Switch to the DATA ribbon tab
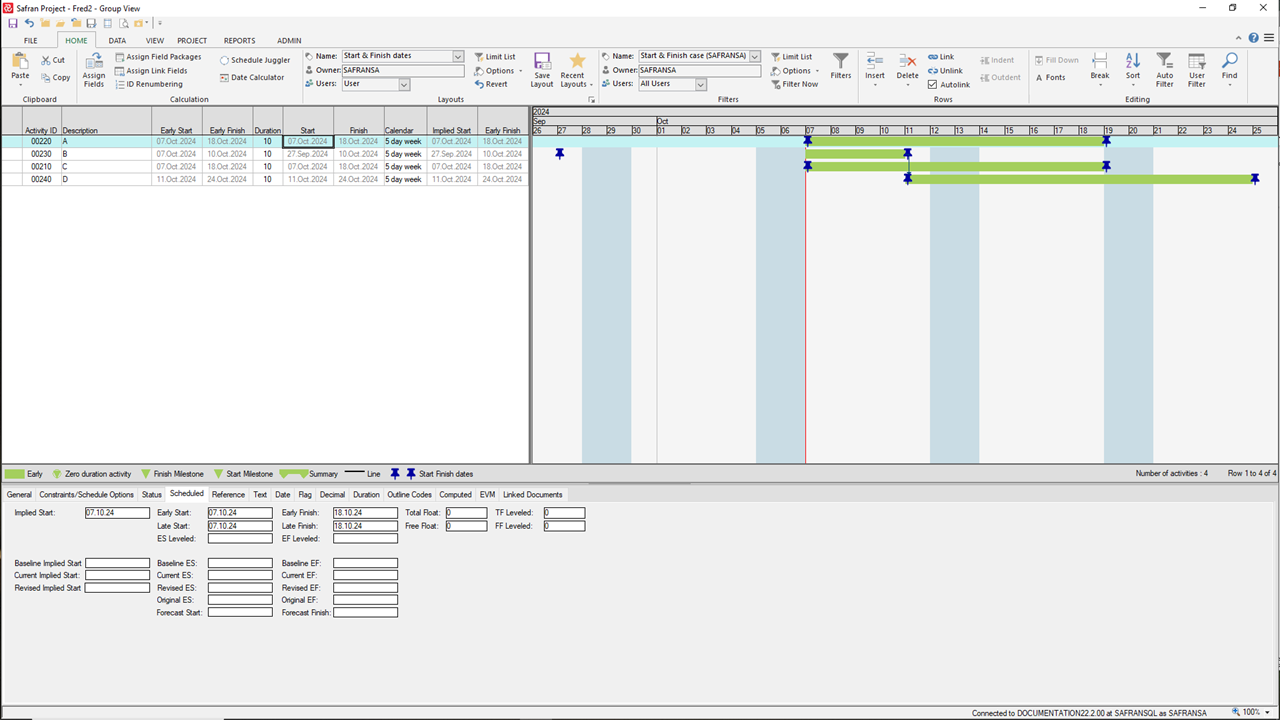Viewport: 1280px width, 720px height. (117, 41)
